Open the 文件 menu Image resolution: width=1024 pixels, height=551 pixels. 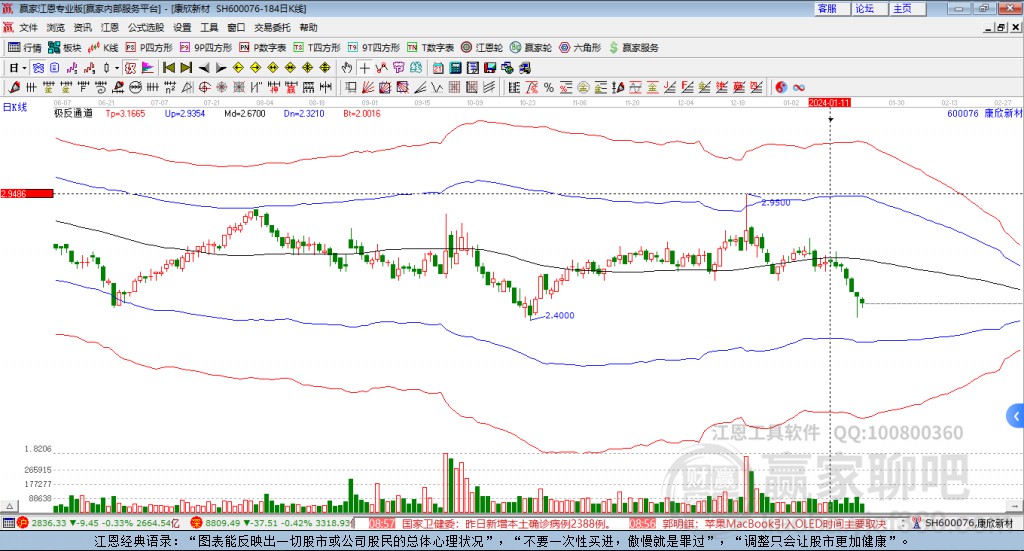[x=28, y=27]
